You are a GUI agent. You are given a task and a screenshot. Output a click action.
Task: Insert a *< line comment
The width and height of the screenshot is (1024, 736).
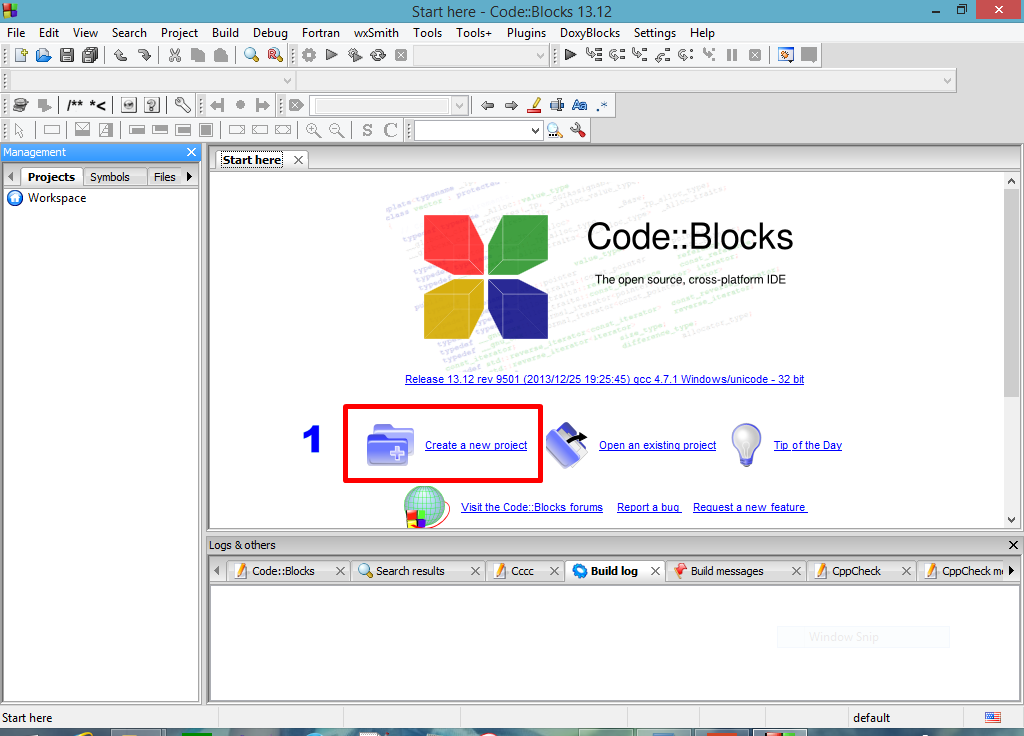98,105
